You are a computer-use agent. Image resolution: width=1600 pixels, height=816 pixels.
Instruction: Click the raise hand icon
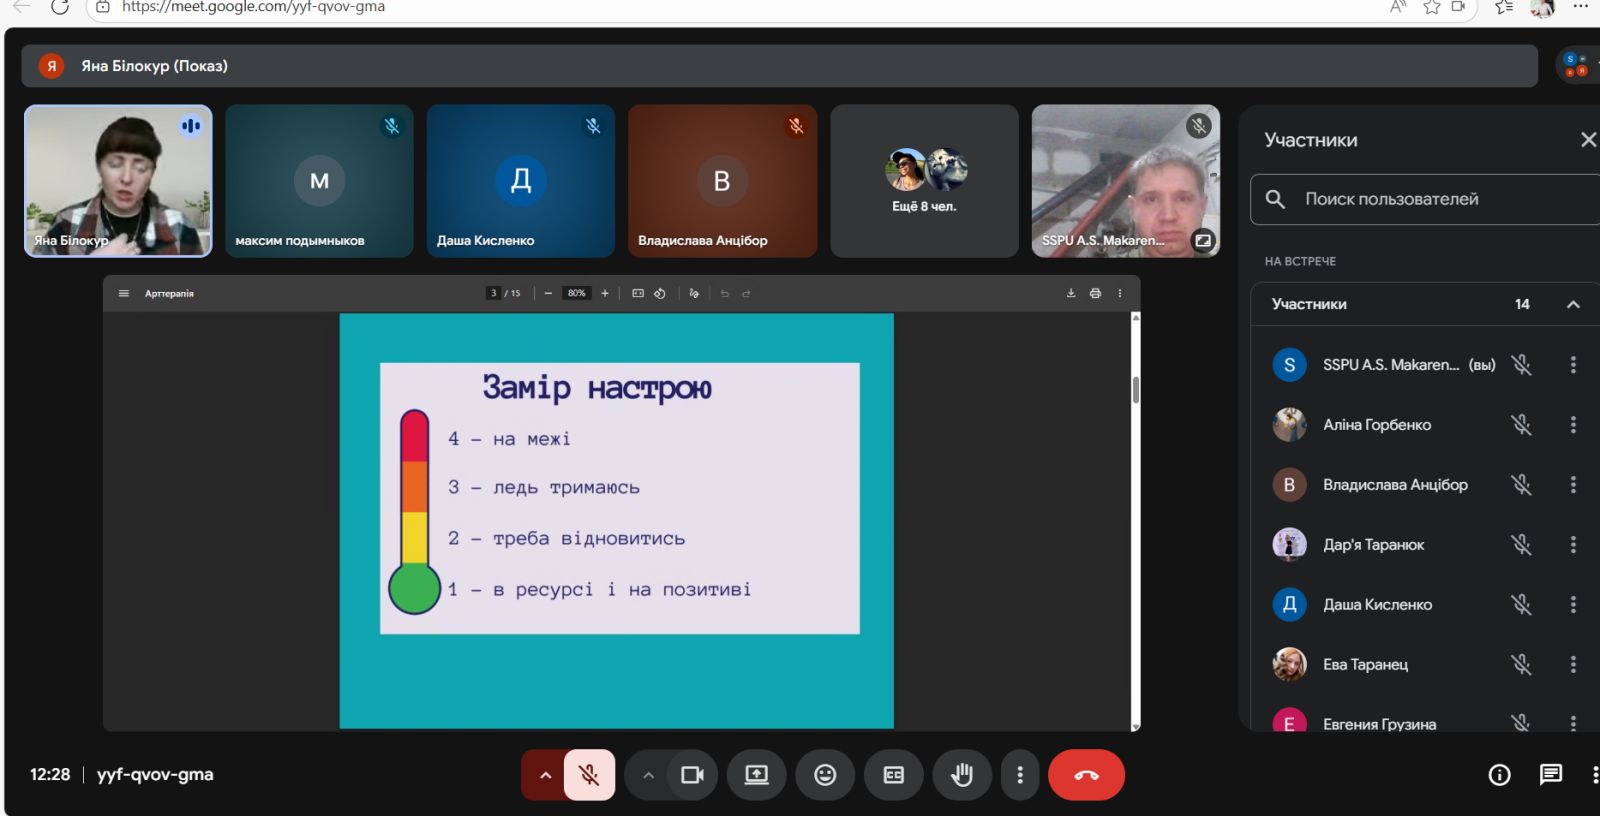pyautogui.click(x=962, y=775)
